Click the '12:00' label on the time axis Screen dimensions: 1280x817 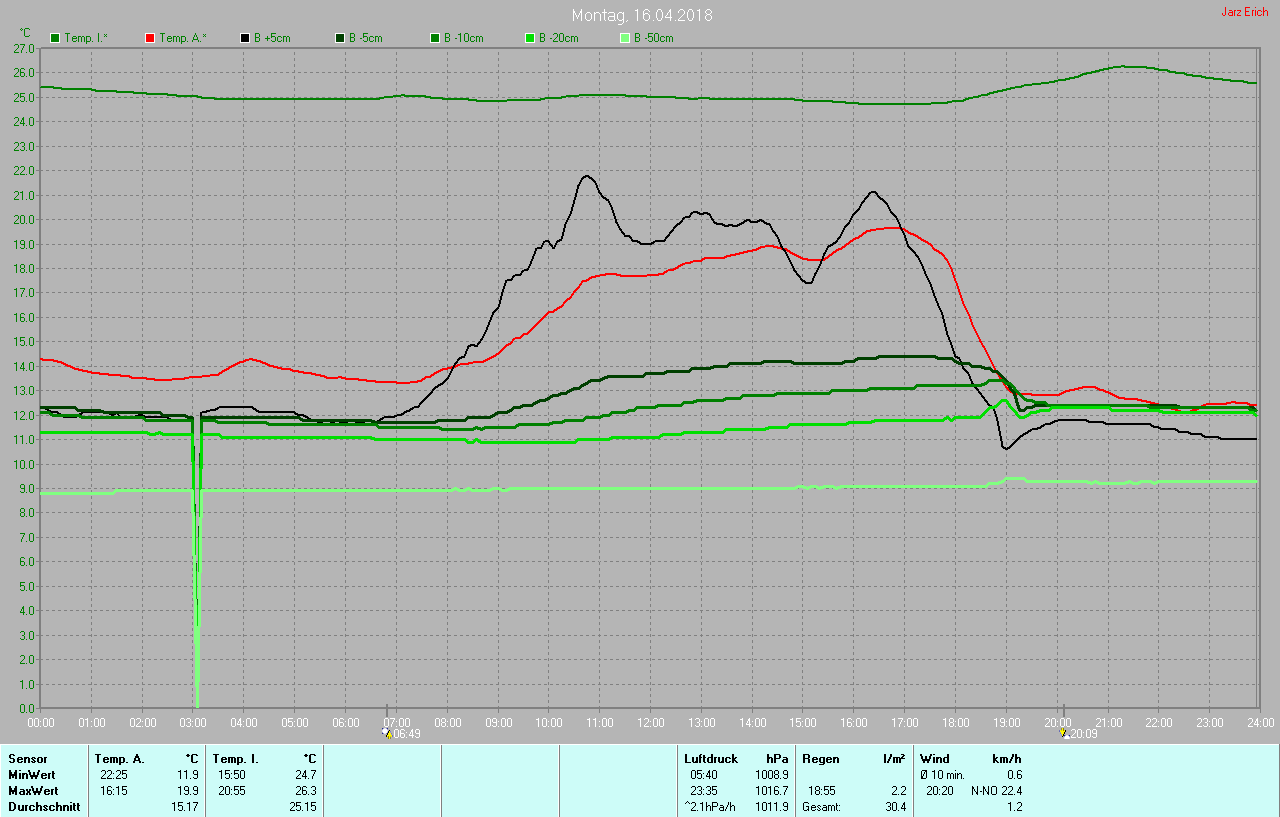point(650,722)
